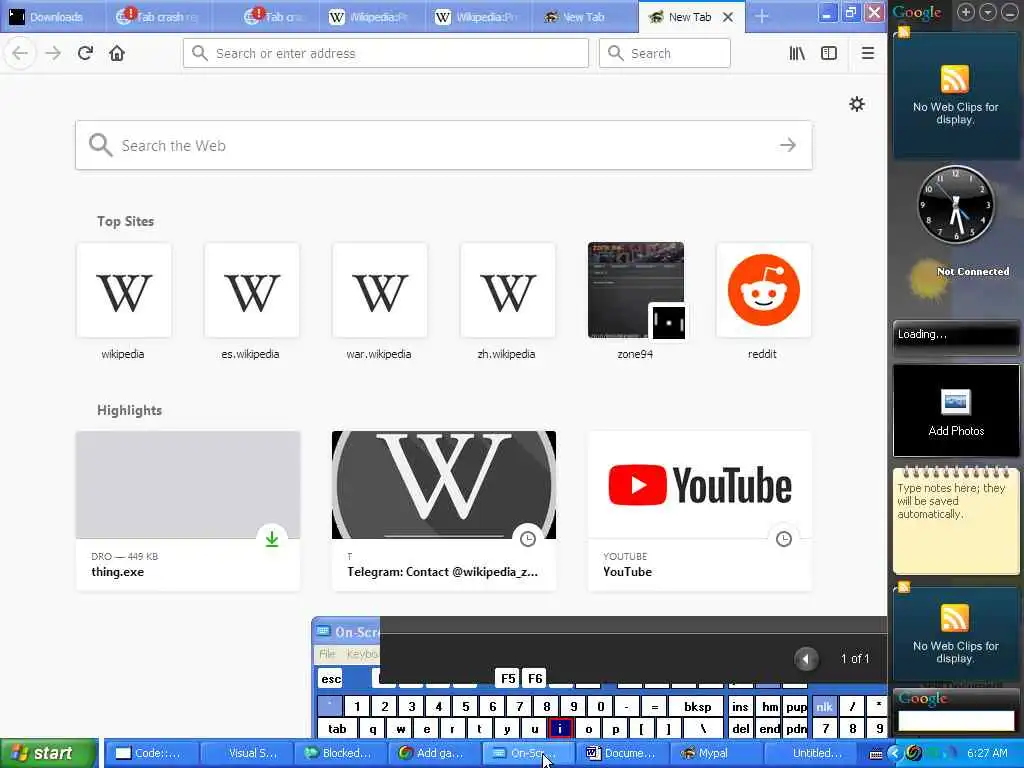
Task: Open the hamburger application menu
Action: click(x=867, y=53)
